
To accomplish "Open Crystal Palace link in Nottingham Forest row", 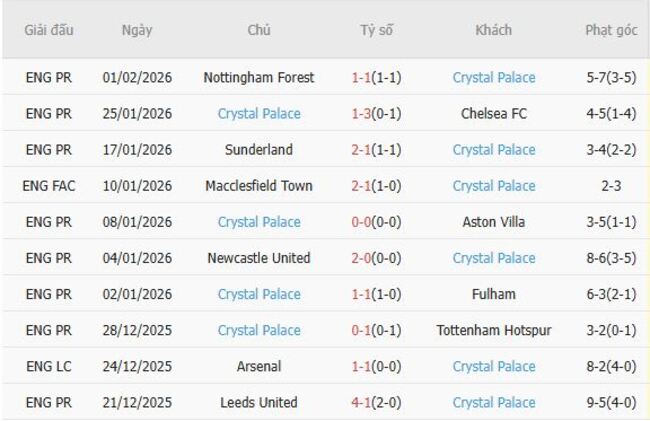I will 493,77.
